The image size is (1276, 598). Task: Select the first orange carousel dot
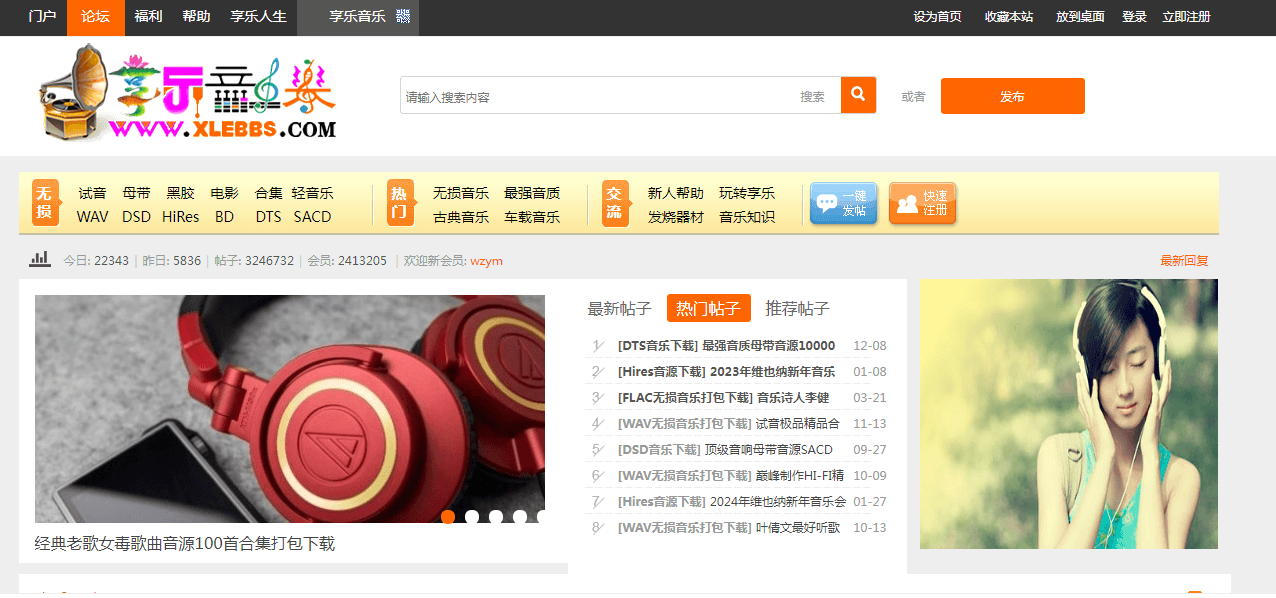point(448,517)
